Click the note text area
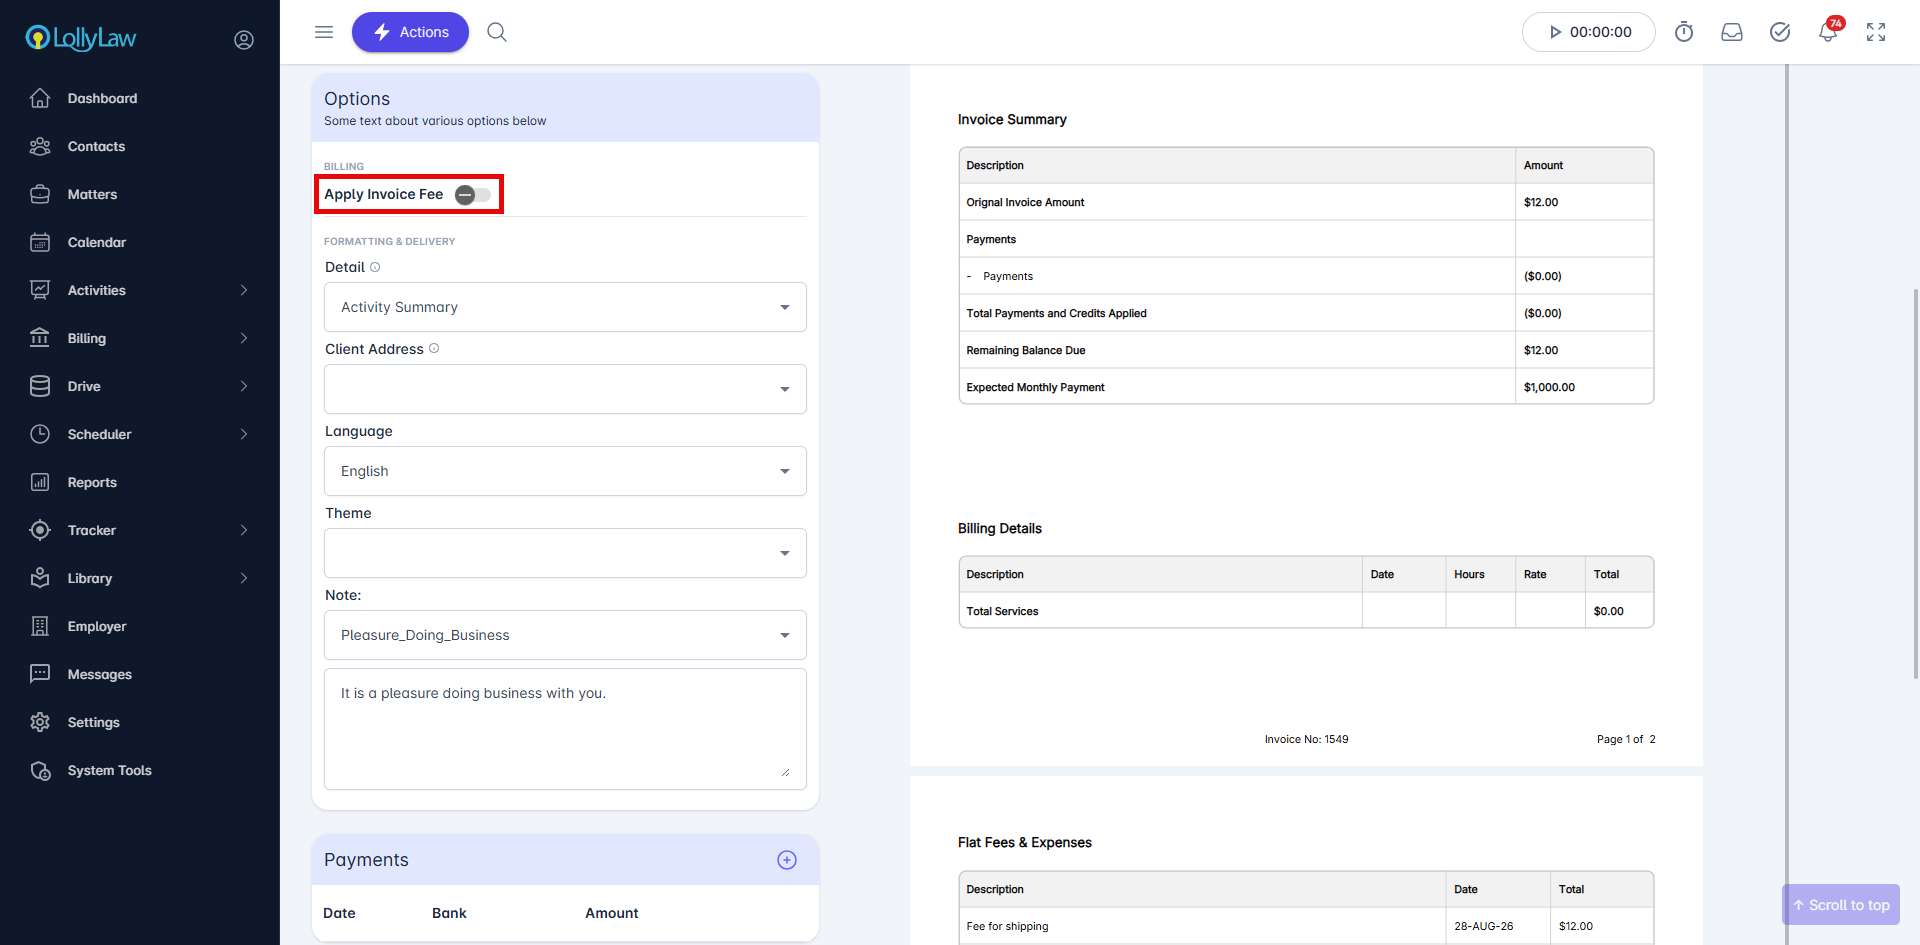 [565, 729]
